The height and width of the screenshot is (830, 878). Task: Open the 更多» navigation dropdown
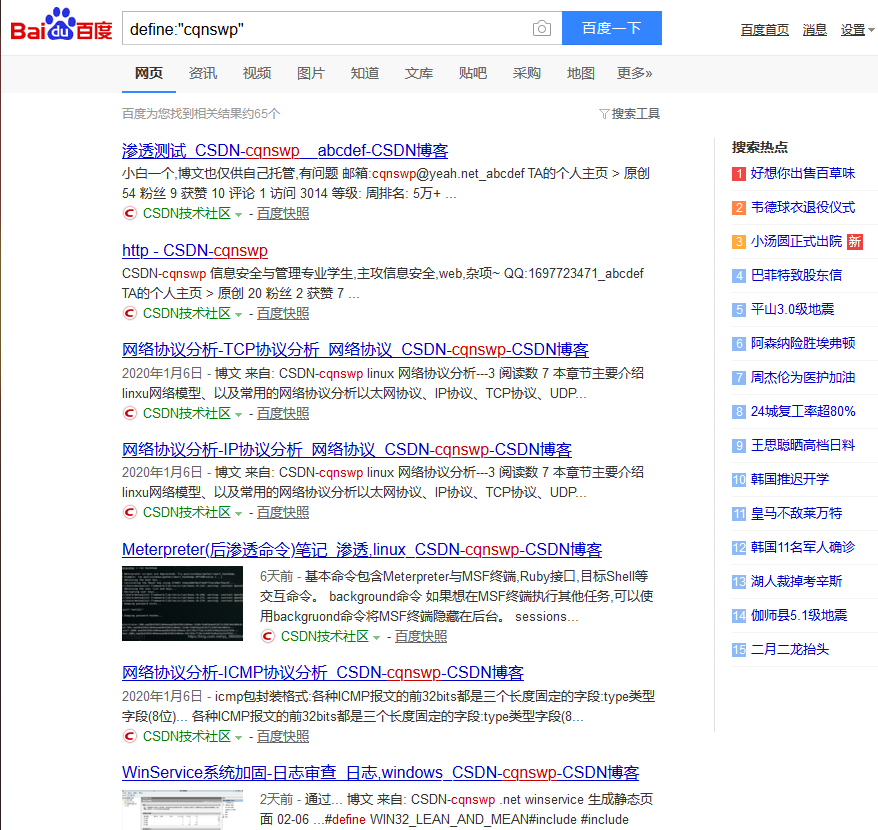point(635,73)
